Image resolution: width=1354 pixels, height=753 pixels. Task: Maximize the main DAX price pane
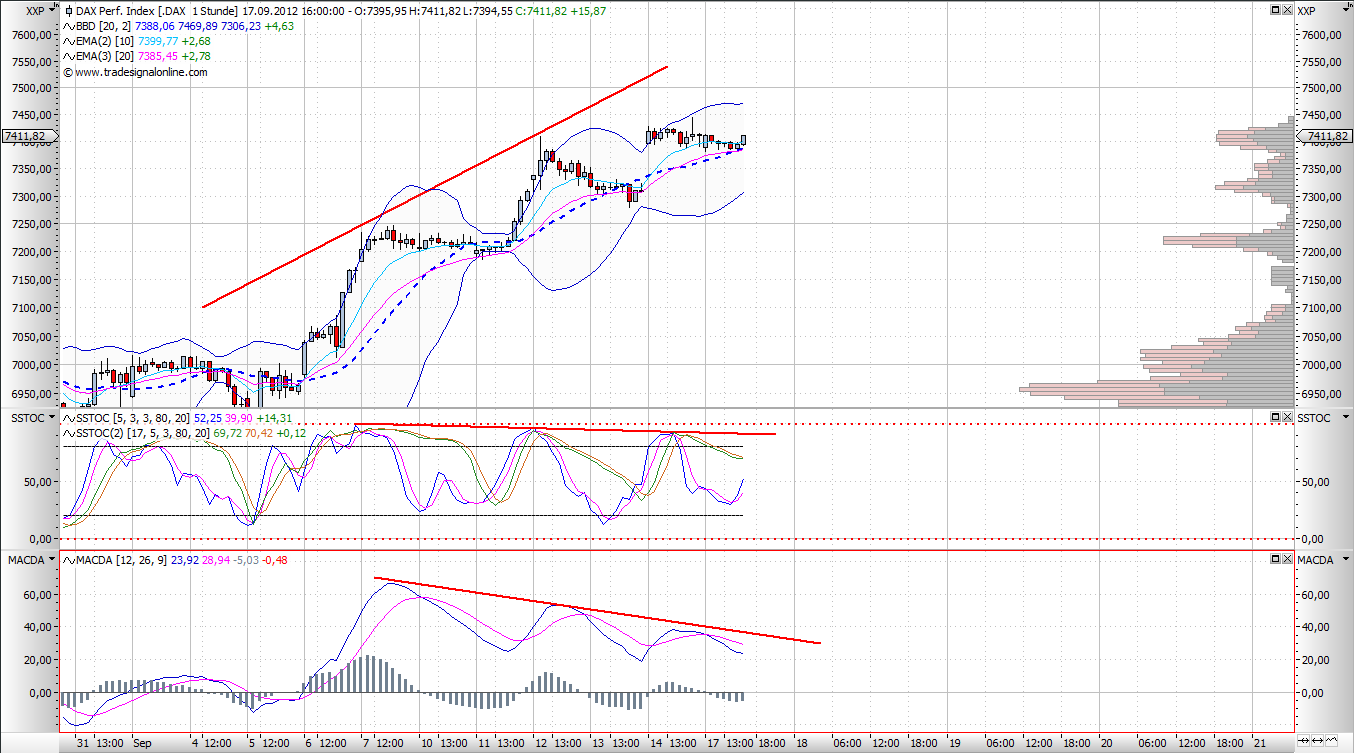[x=1276, y=10]
